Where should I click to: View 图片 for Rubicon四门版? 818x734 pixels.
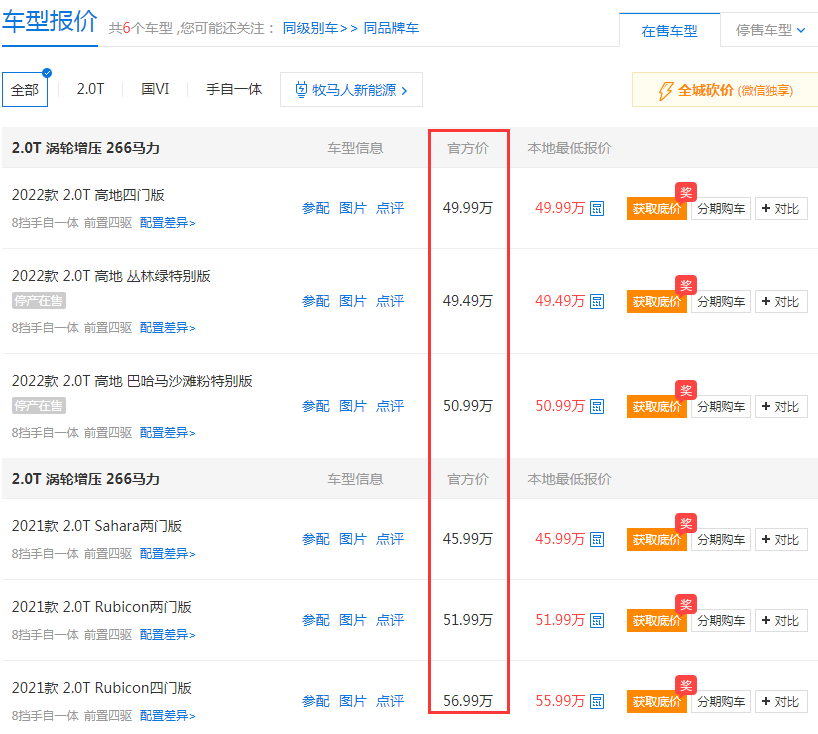tap(353, 701)
